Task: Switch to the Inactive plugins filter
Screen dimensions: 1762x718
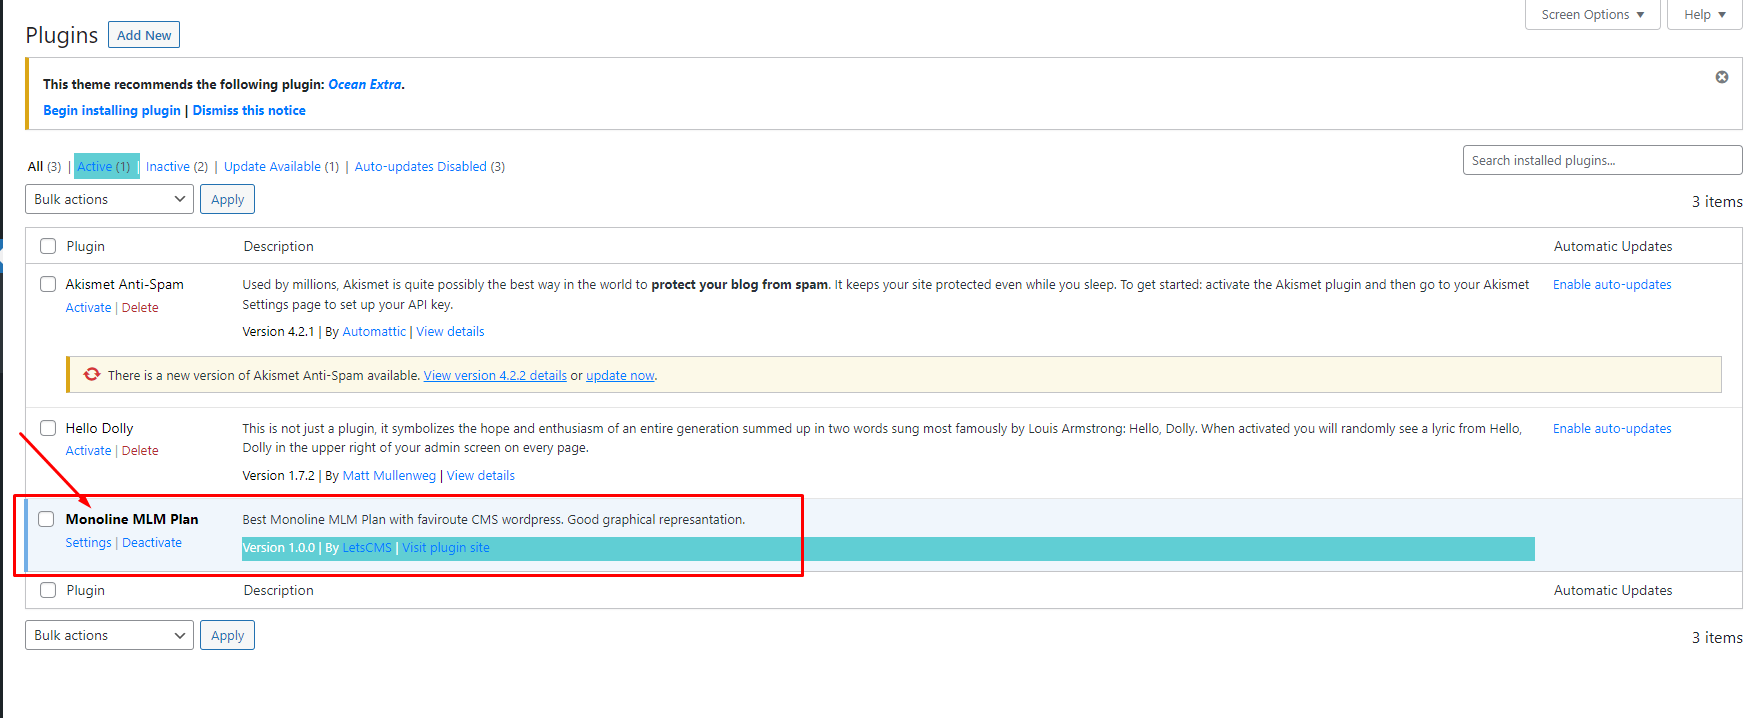Action: [168, 167]
